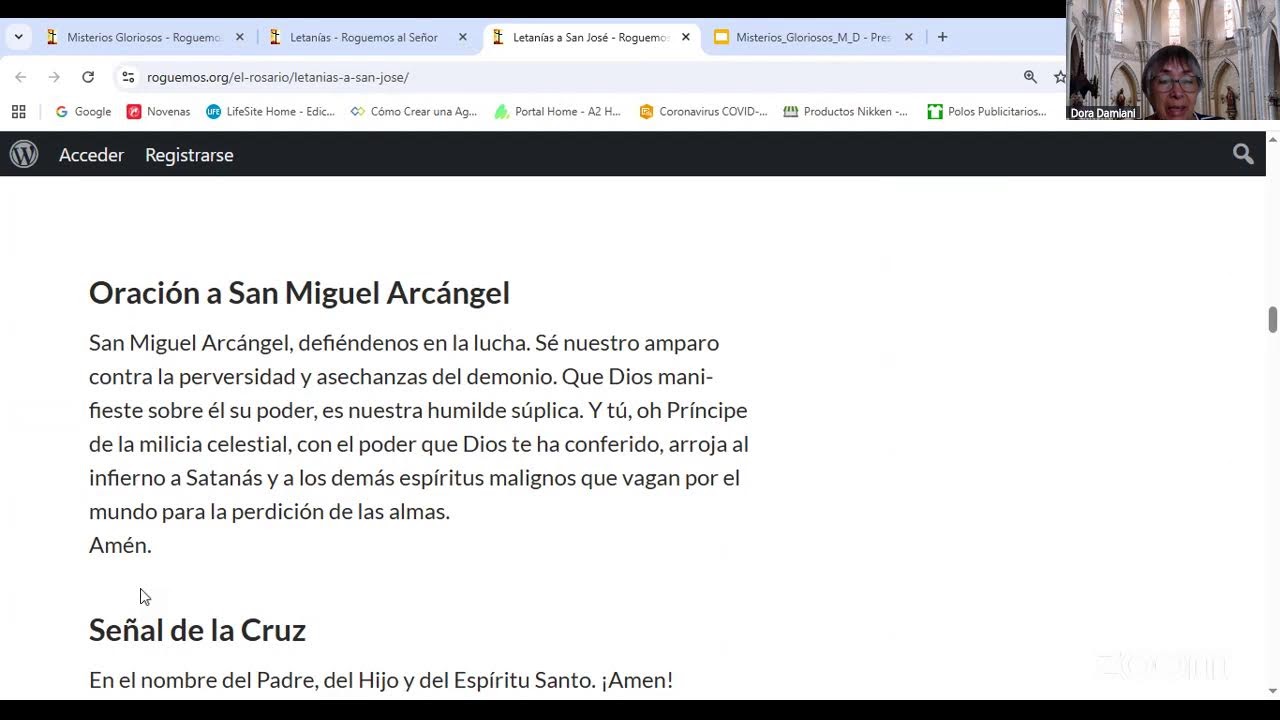Switch to the Letanías - Roguemos al Señor tab

367,37
